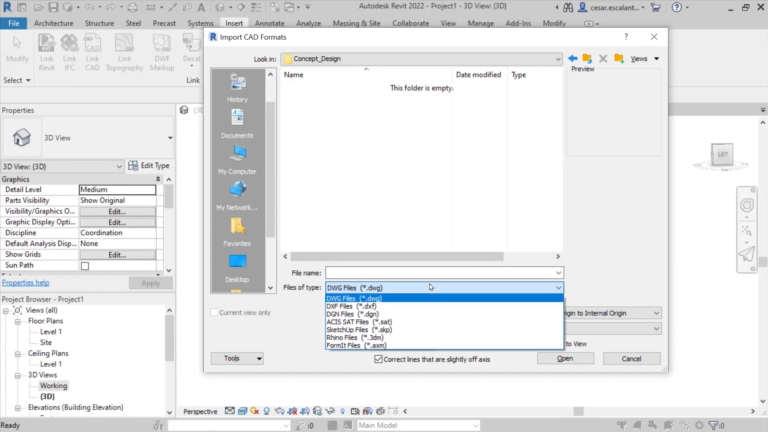Select Level 1 under Ceiling Plans
768x432 pixels.
click(x=51, y=364)
